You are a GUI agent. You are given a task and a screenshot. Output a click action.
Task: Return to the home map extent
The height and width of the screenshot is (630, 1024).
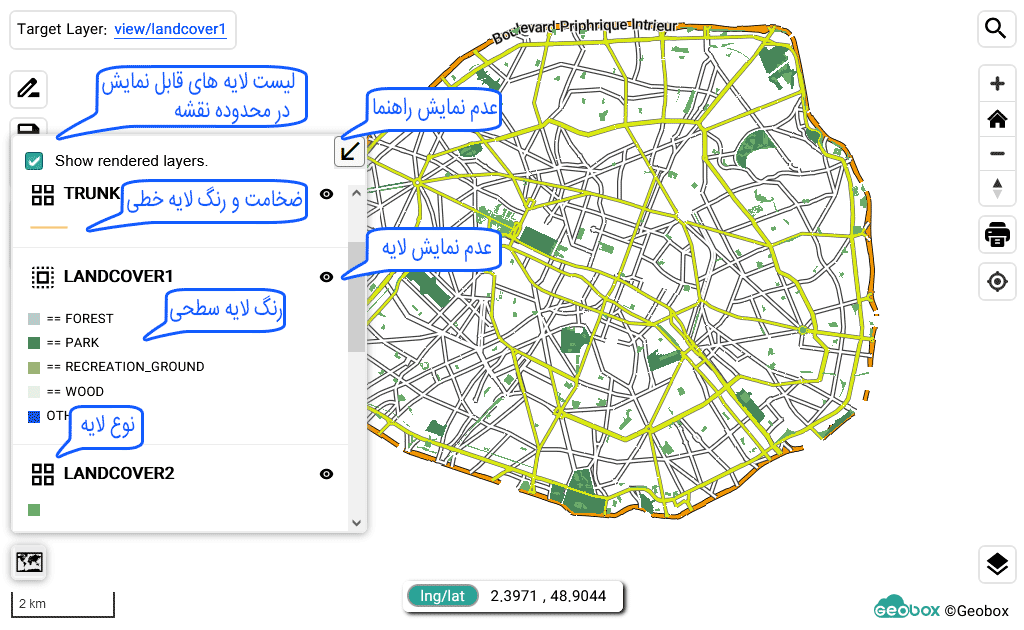tap(996, 120)
